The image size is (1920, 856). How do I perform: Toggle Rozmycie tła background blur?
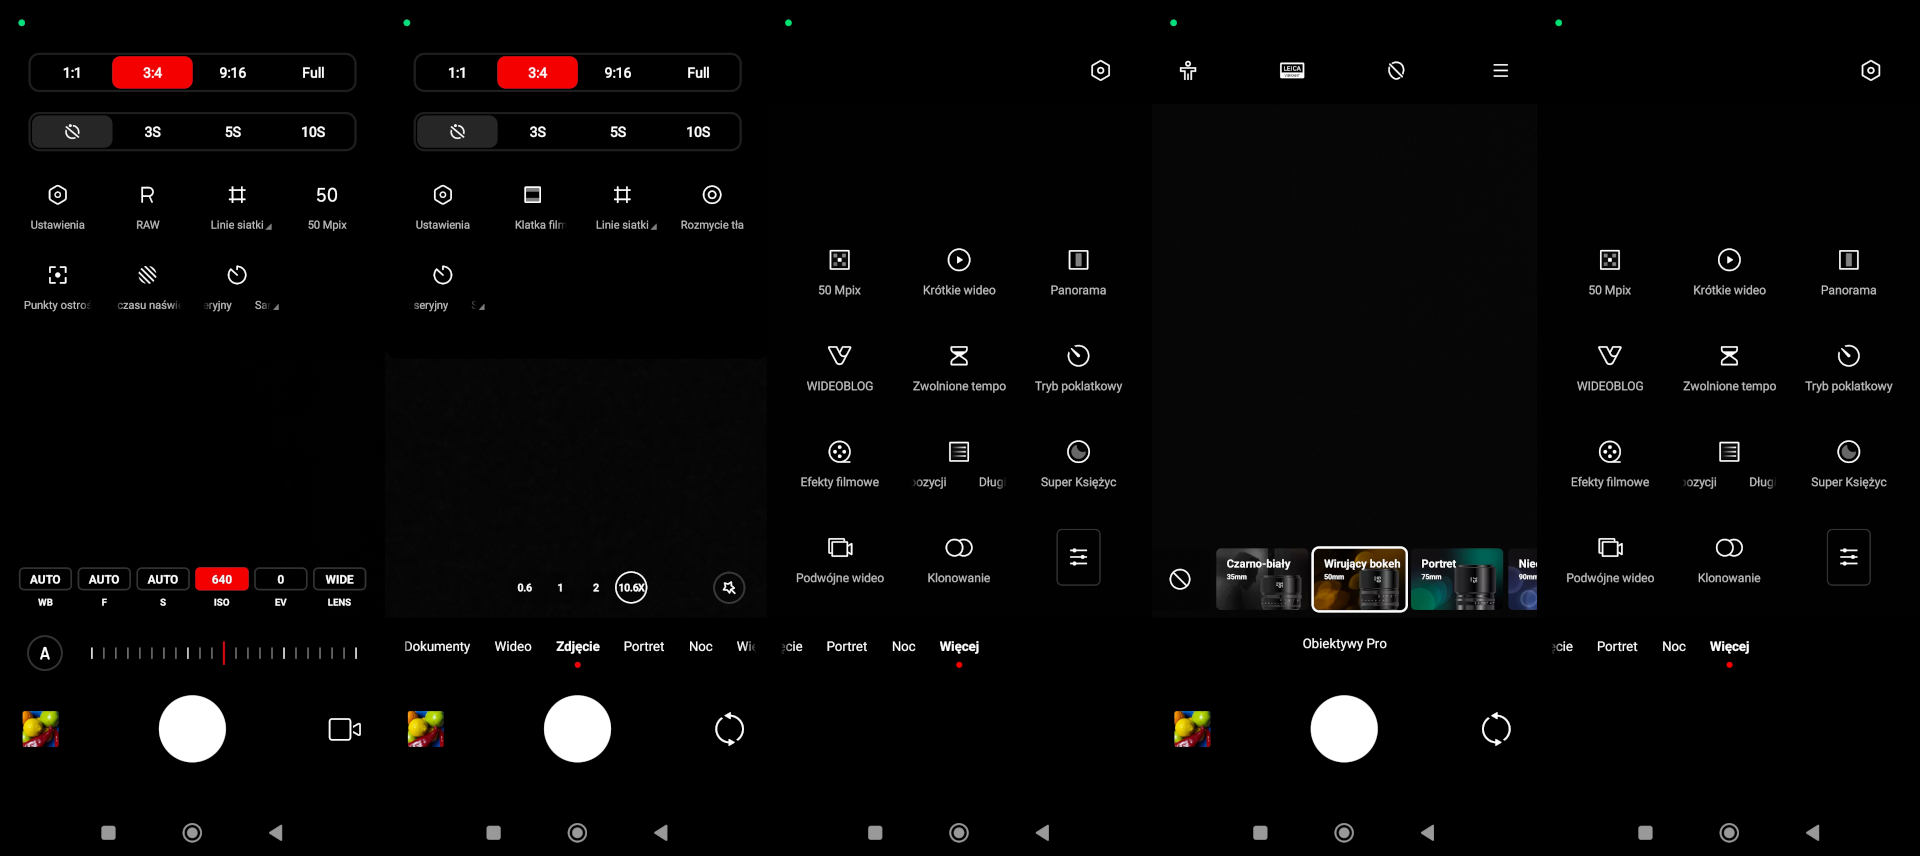point(711,206)
